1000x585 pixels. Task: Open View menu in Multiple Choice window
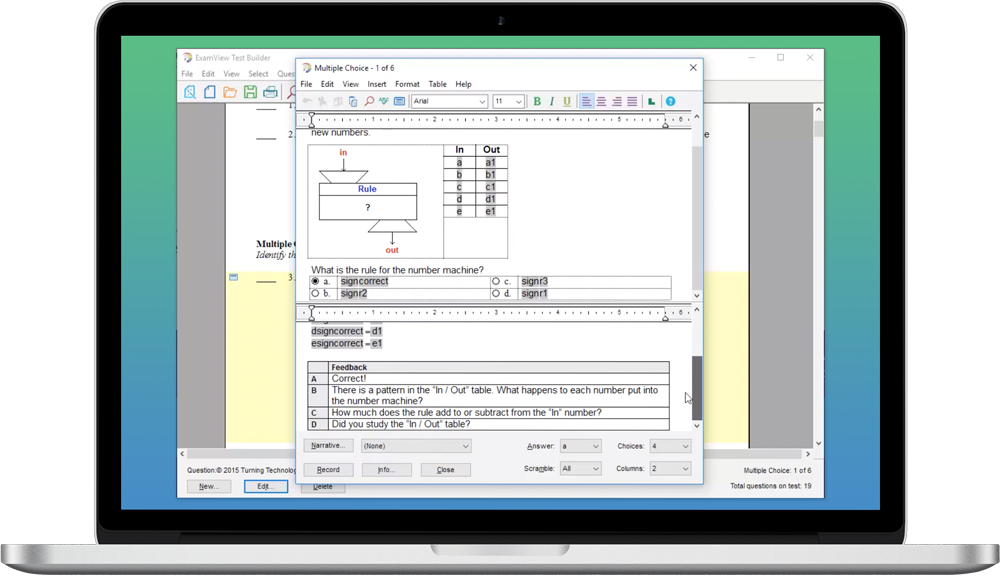(x=351, y=84)
